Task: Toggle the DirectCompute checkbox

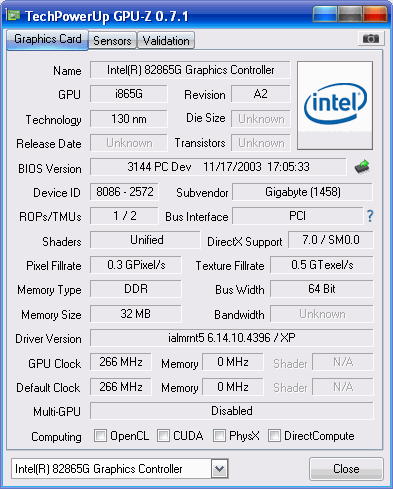Action: (274, 436)
